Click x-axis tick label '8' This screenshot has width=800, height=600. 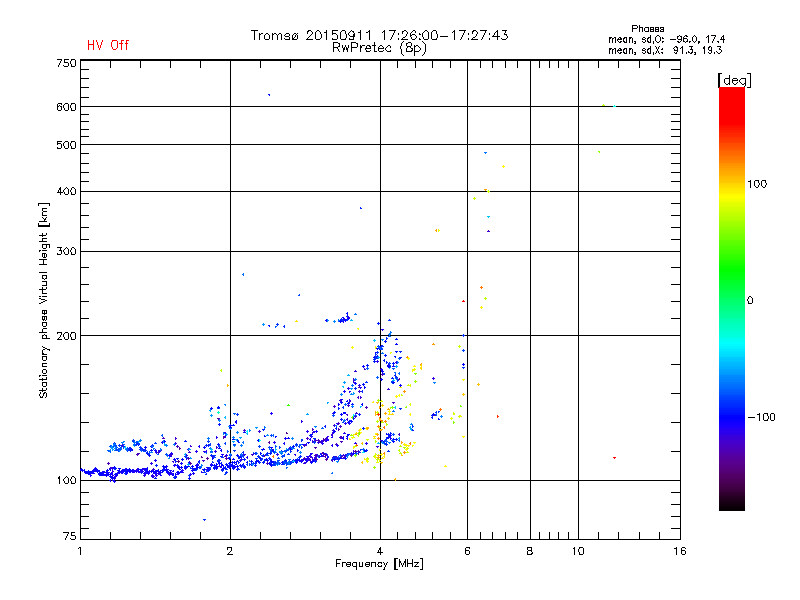[x=530, y=551]
